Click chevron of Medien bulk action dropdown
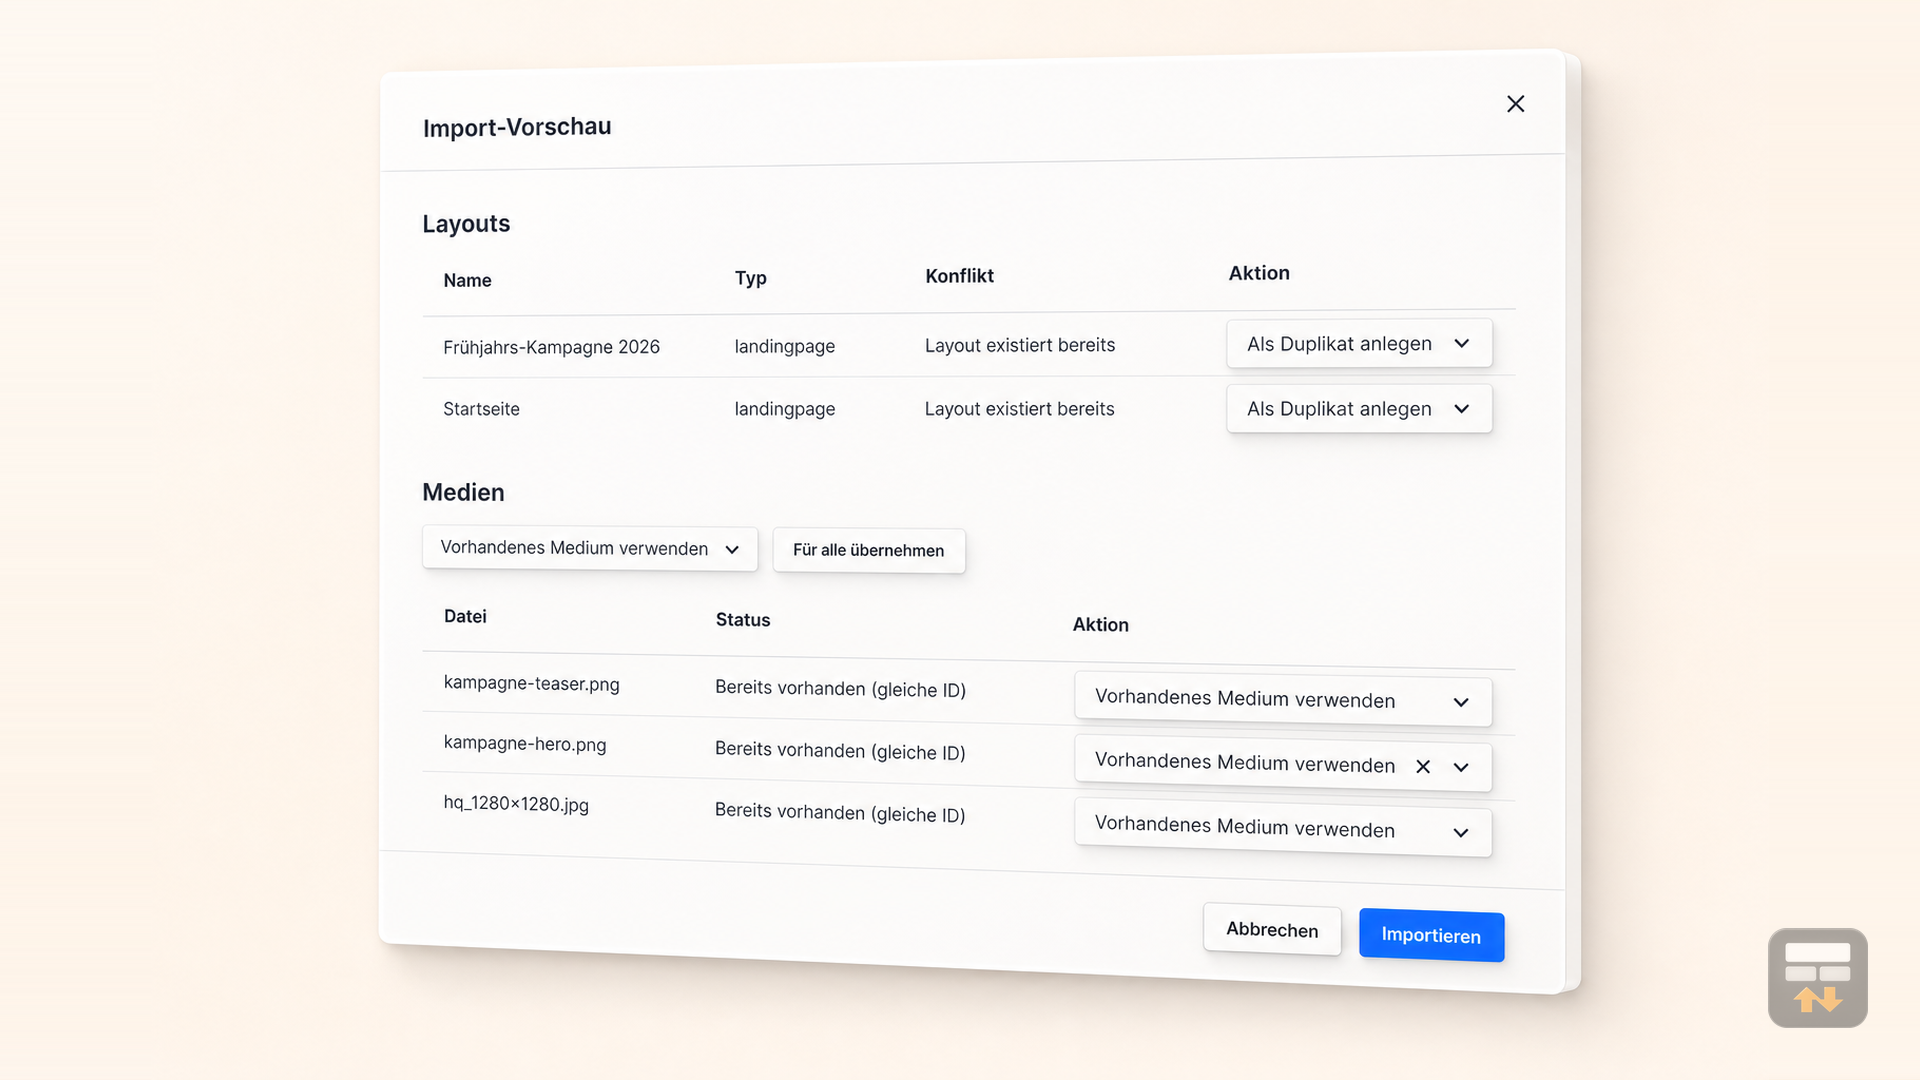Screen dimensions: 1920x1080 [732, 549]
